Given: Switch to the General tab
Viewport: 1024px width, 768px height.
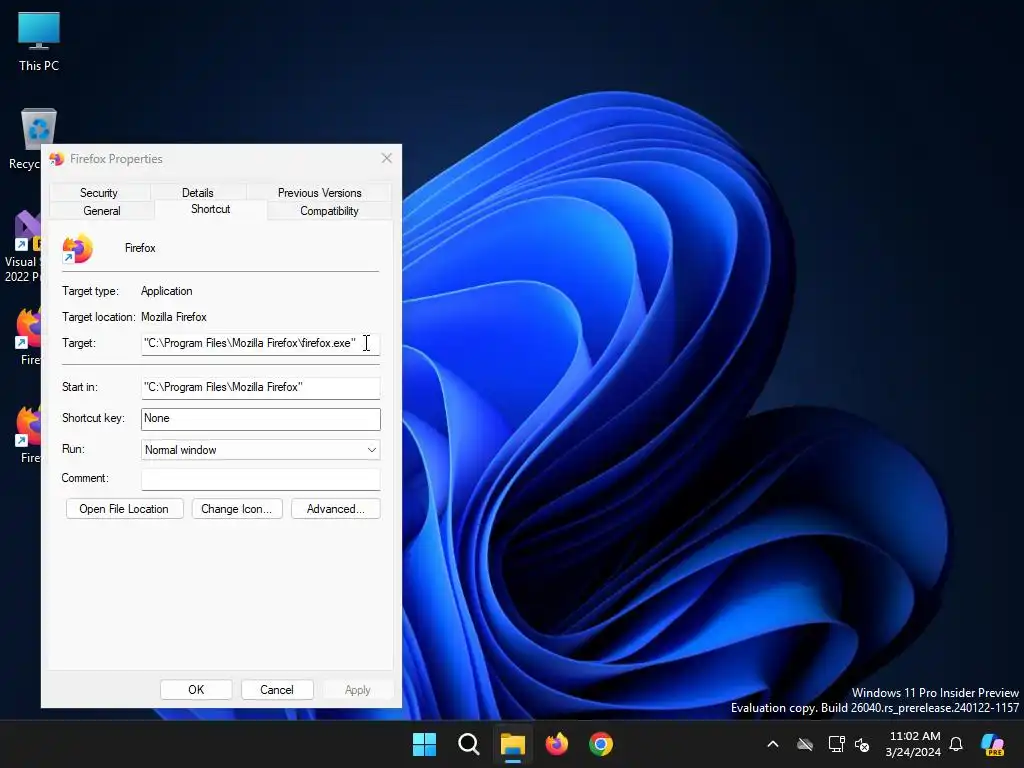Looking at the screenshot, I should coord(102,211).
